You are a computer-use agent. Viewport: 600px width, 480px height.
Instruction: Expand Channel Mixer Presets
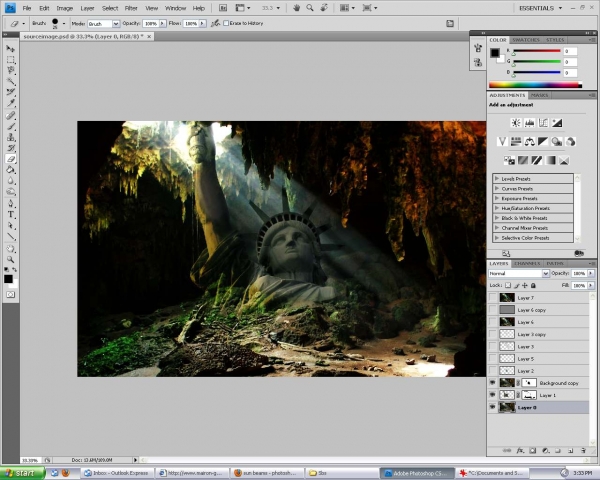click(497, 228)
